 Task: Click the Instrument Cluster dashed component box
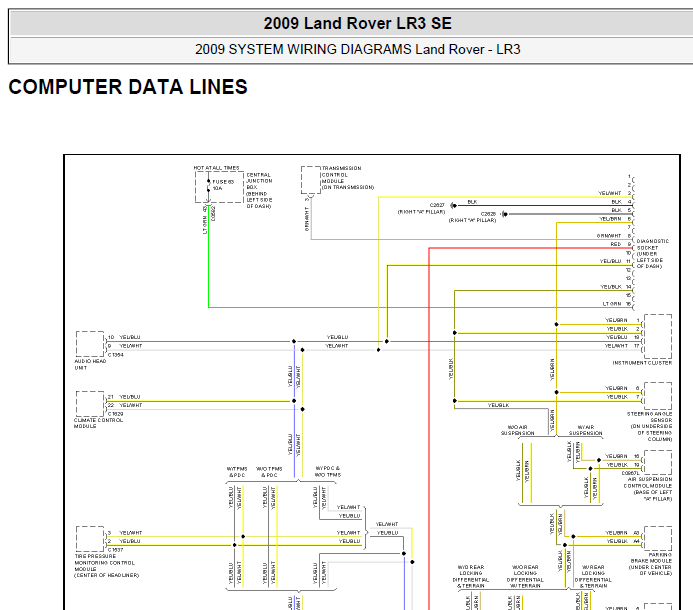658,336
